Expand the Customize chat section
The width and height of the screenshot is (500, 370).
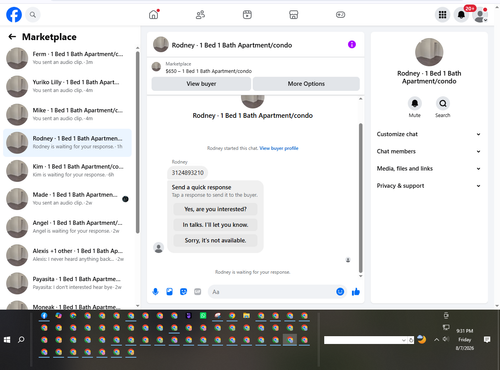click(429, 134)
